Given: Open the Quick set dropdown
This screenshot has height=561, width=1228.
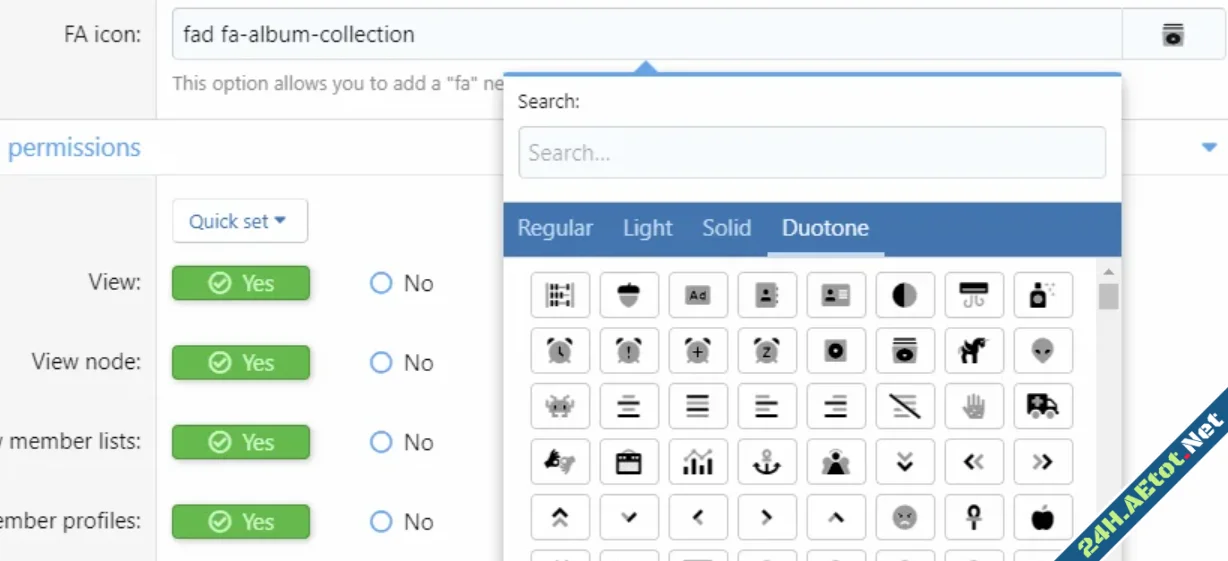Looking at the screenshot, I should pos(239,221).
